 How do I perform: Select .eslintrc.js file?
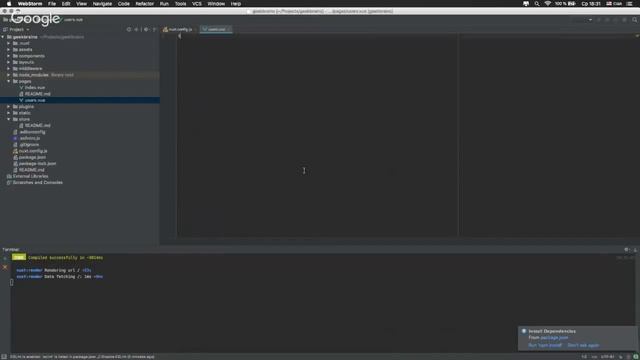pos(30,138)
